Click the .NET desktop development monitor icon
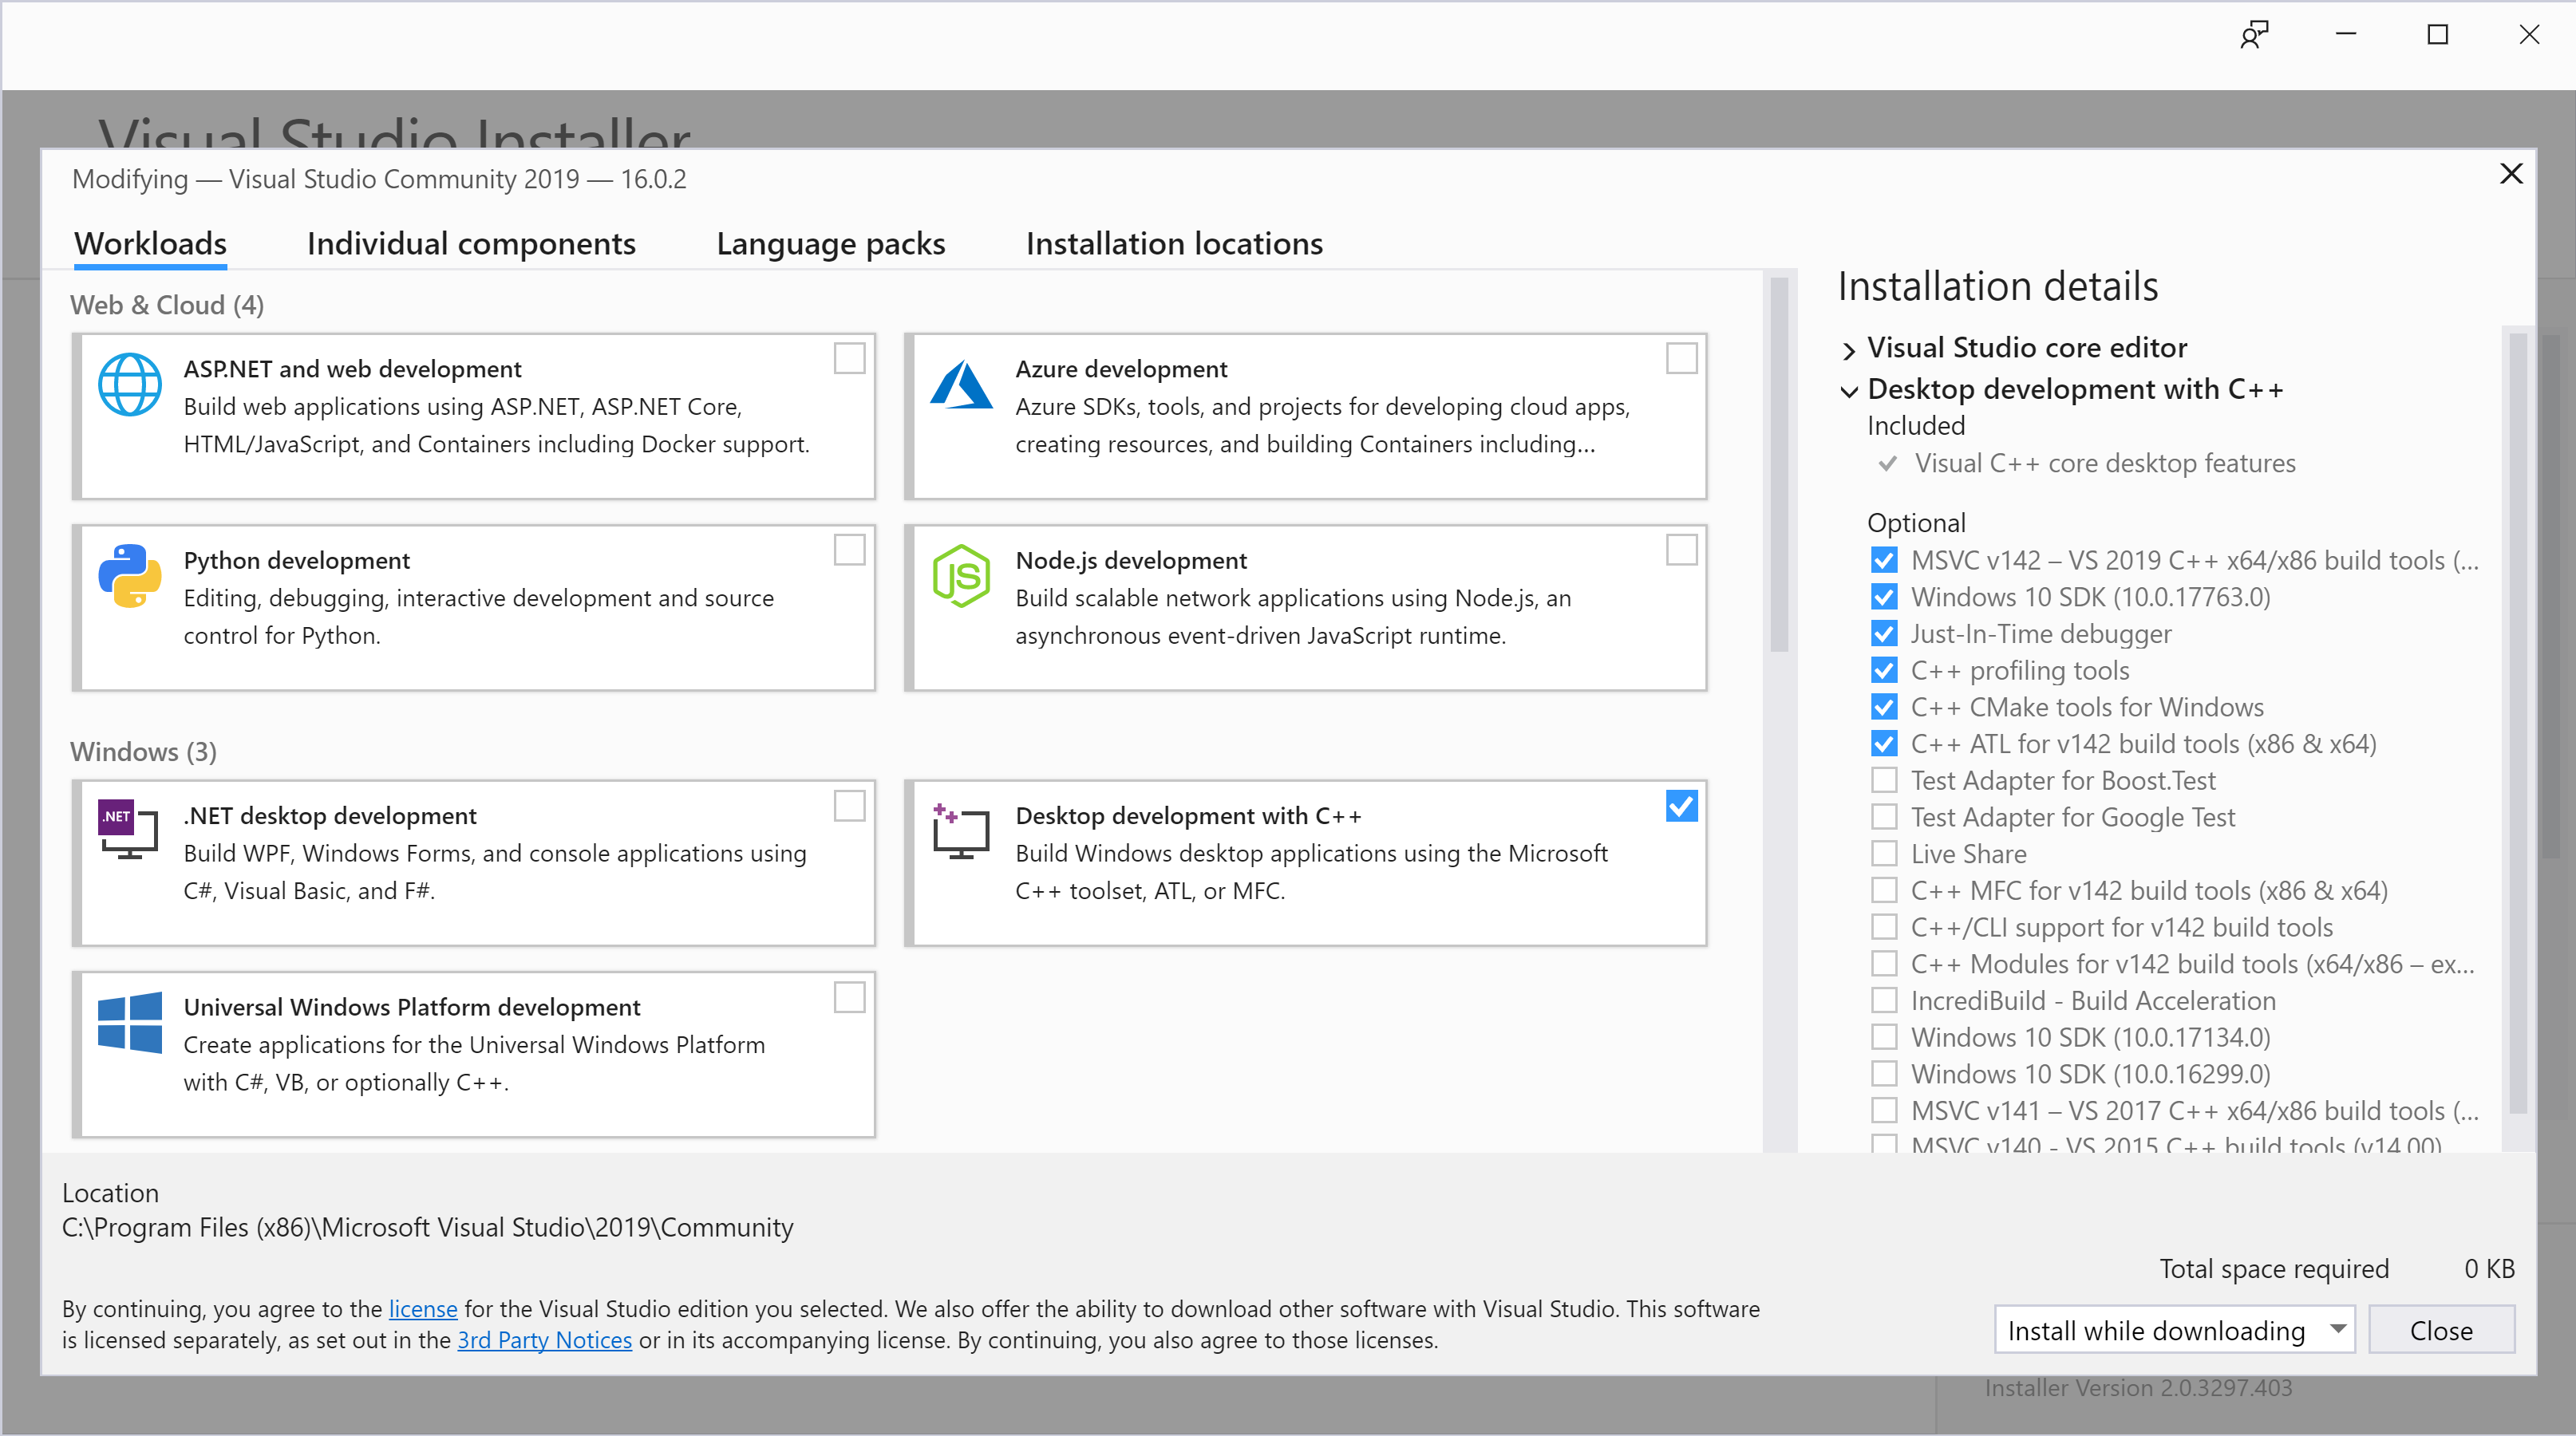 coord(129,830)
